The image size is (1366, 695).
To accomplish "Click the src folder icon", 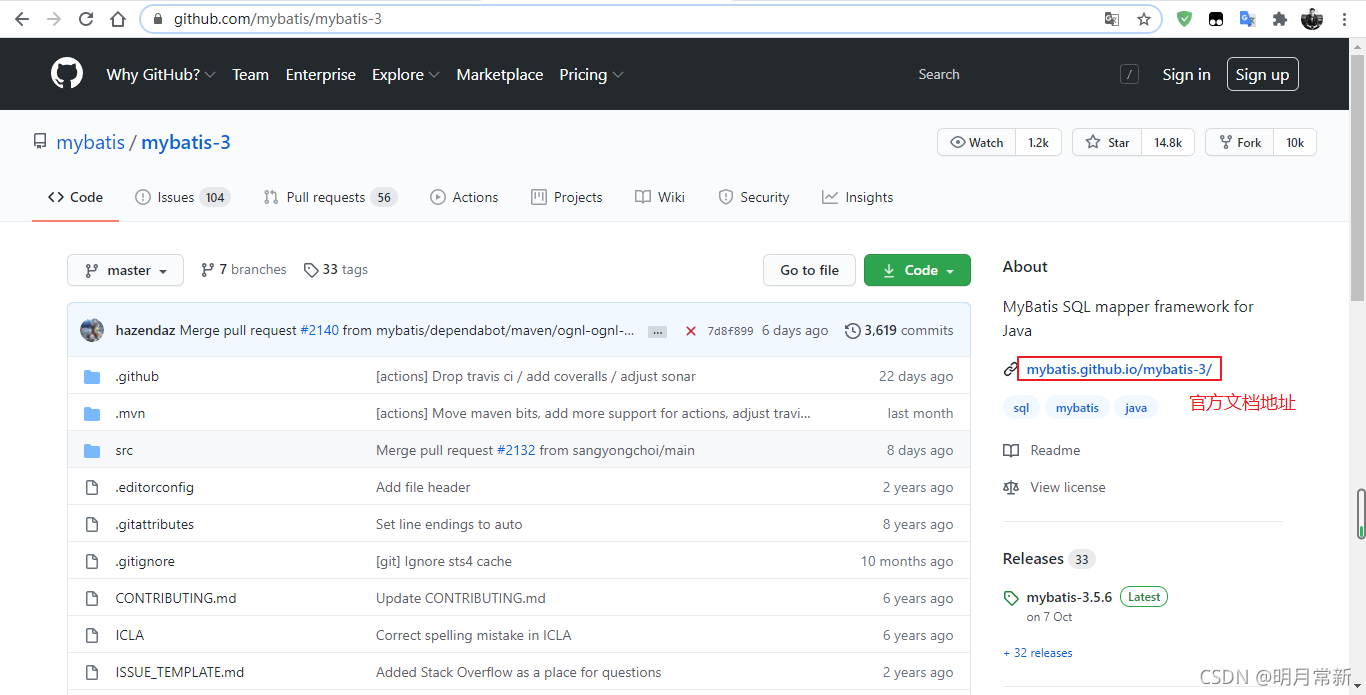I will tap(92, 451).
